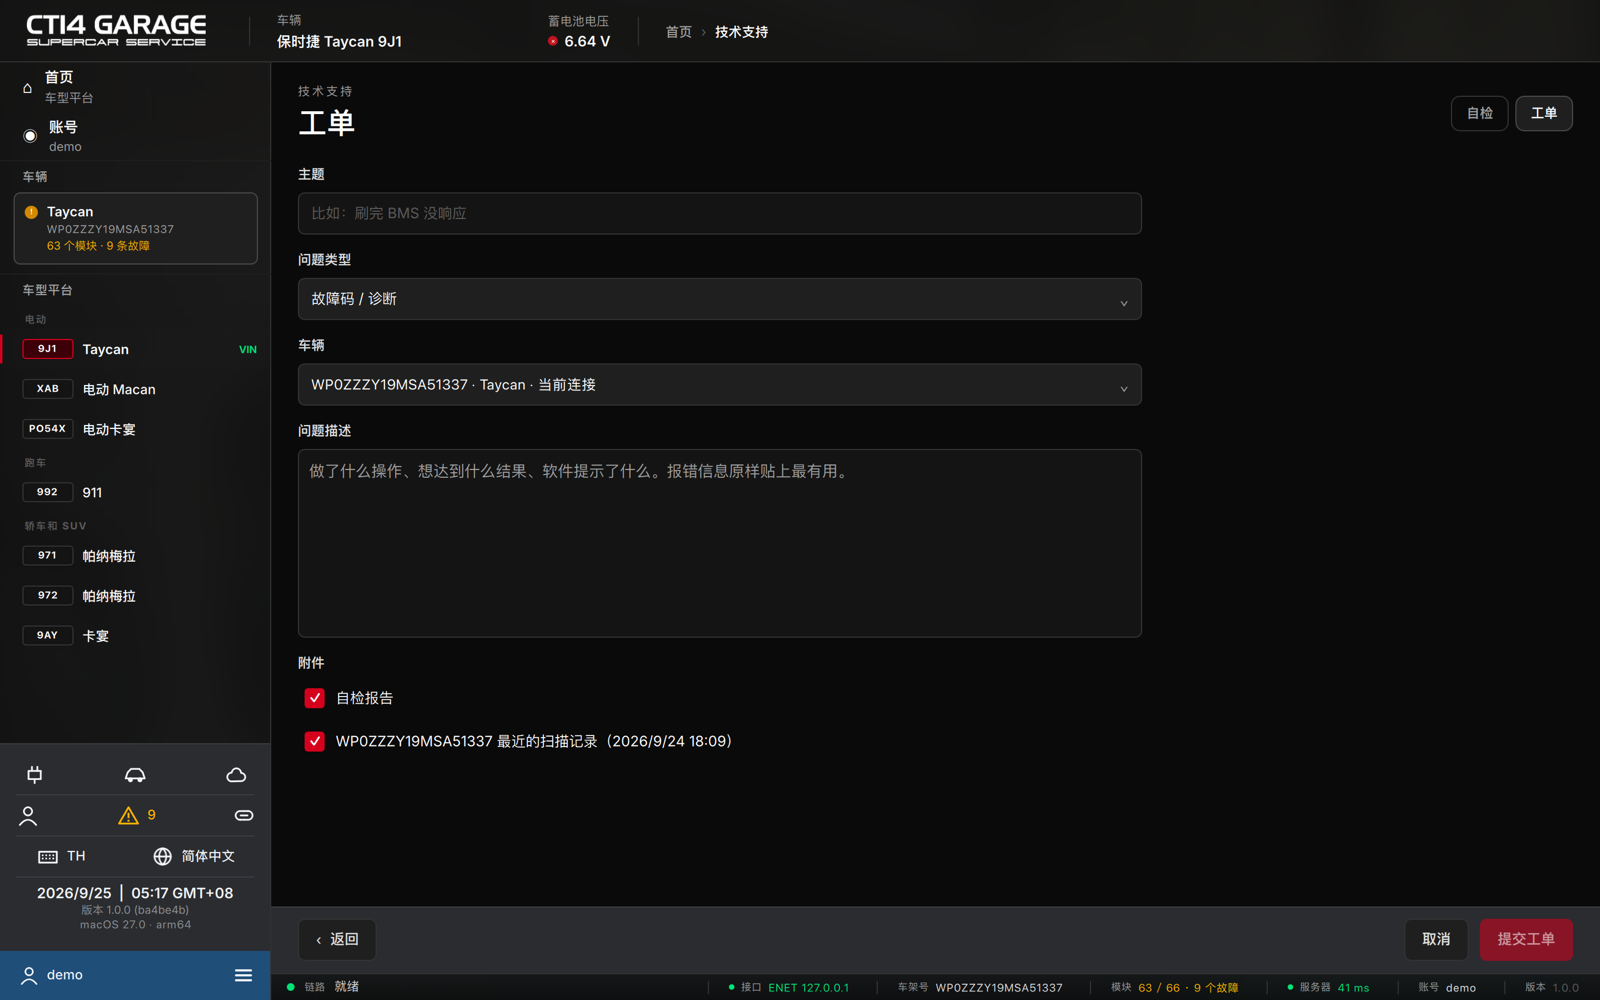This screenshot has width=1600, height=1000.
Task: Click the red battery voltage warning dot
Action: tap(553, 41)
